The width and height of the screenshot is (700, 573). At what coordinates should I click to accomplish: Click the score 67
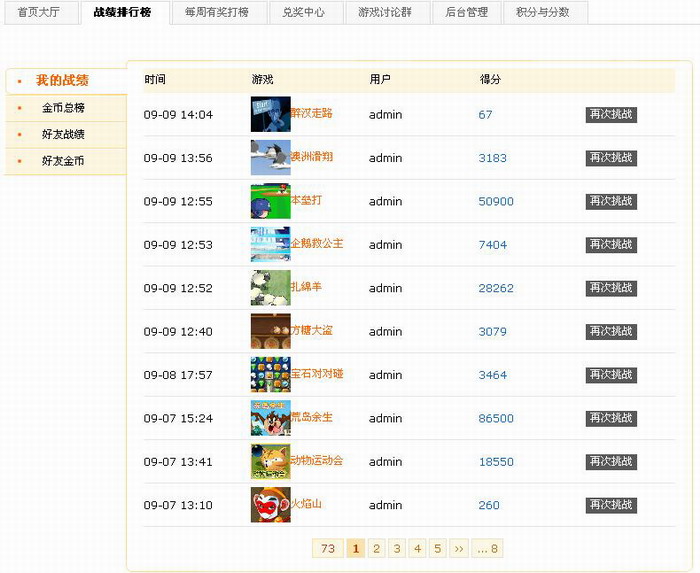485,115
